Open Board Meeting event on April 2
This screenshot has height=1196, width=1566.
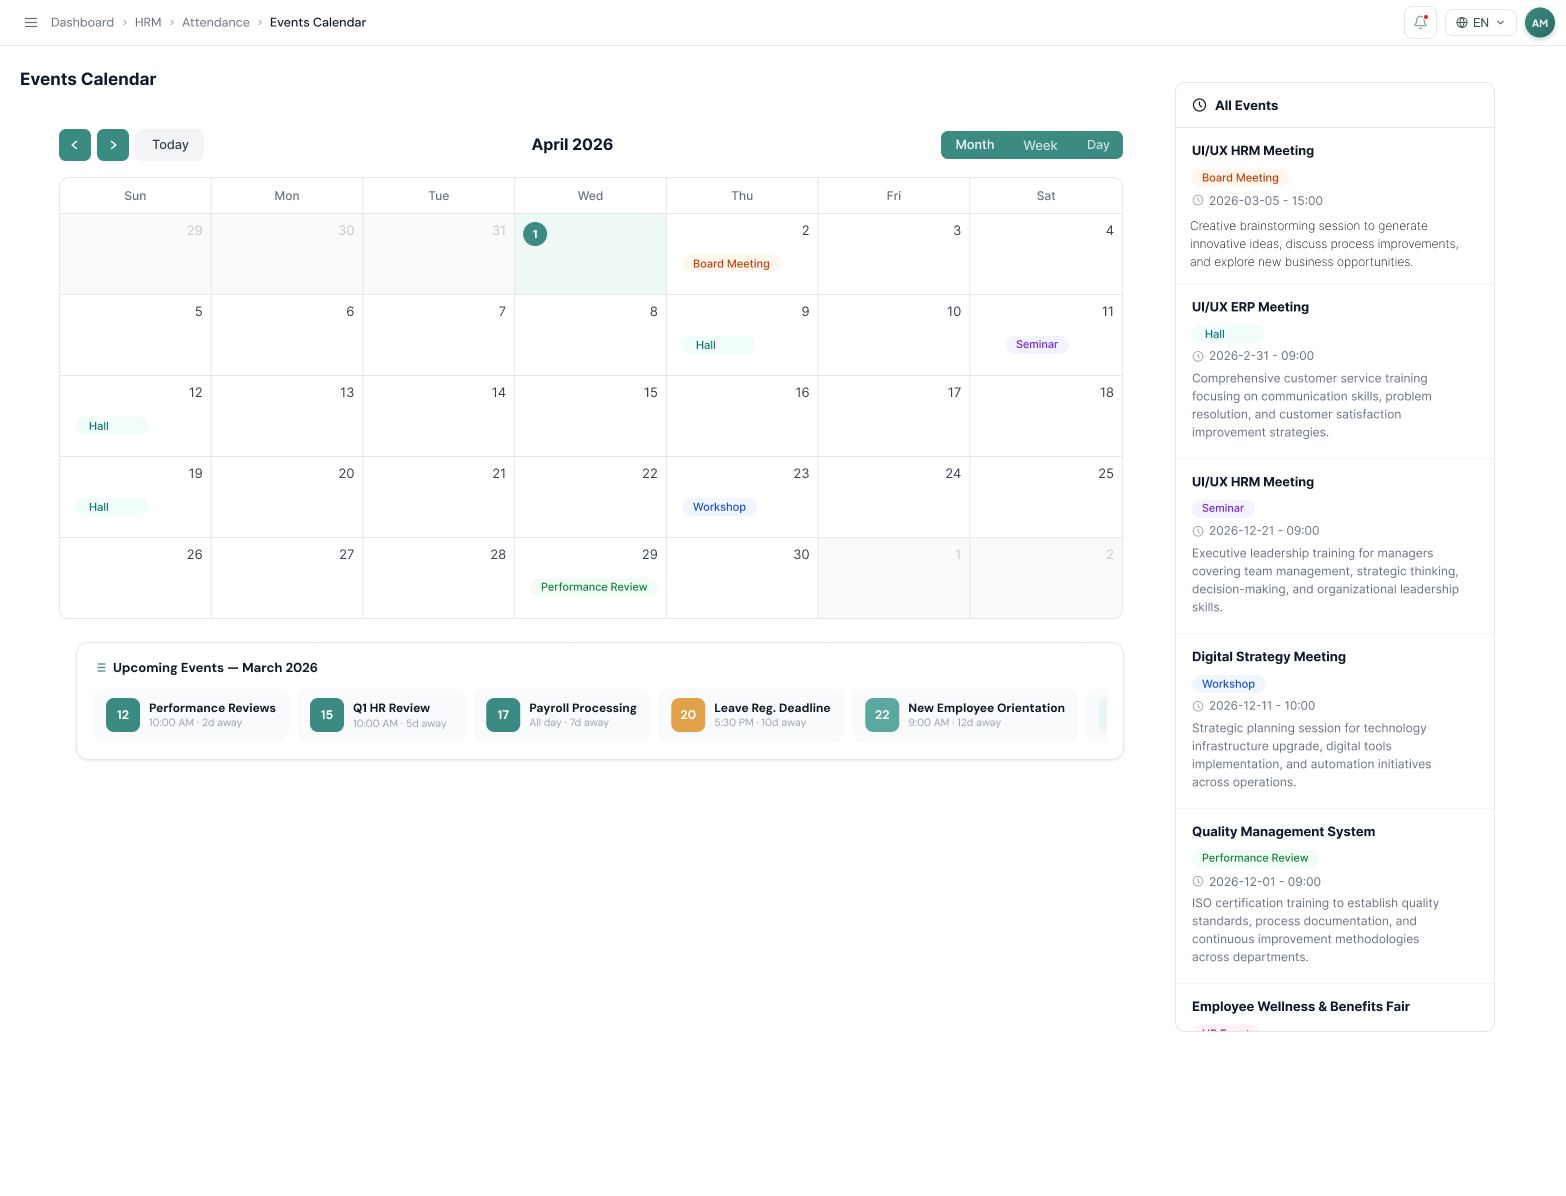point(731,264)
